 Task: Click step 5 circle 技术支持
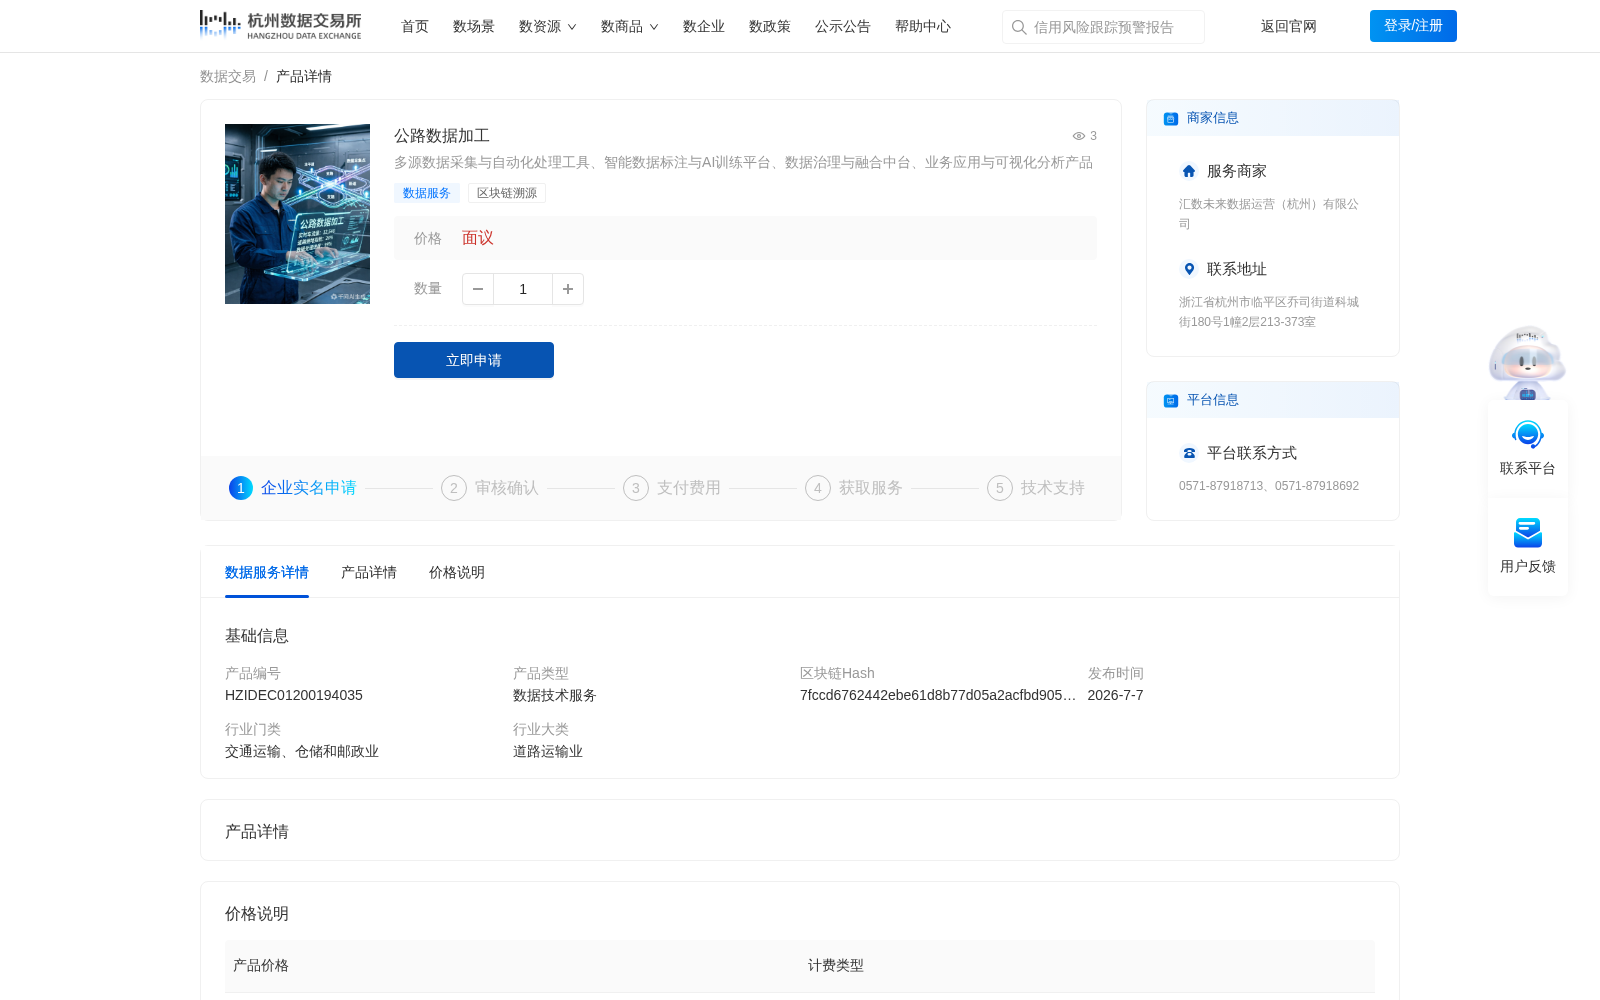pos(1000,488)
